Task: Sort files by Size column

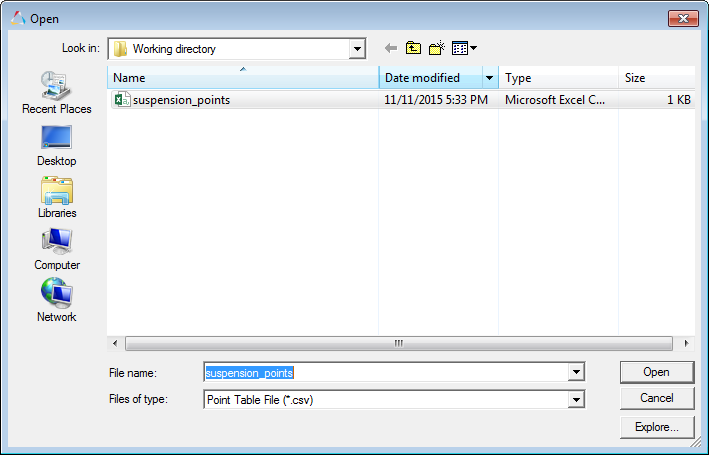Action: (x=657, y=78)
